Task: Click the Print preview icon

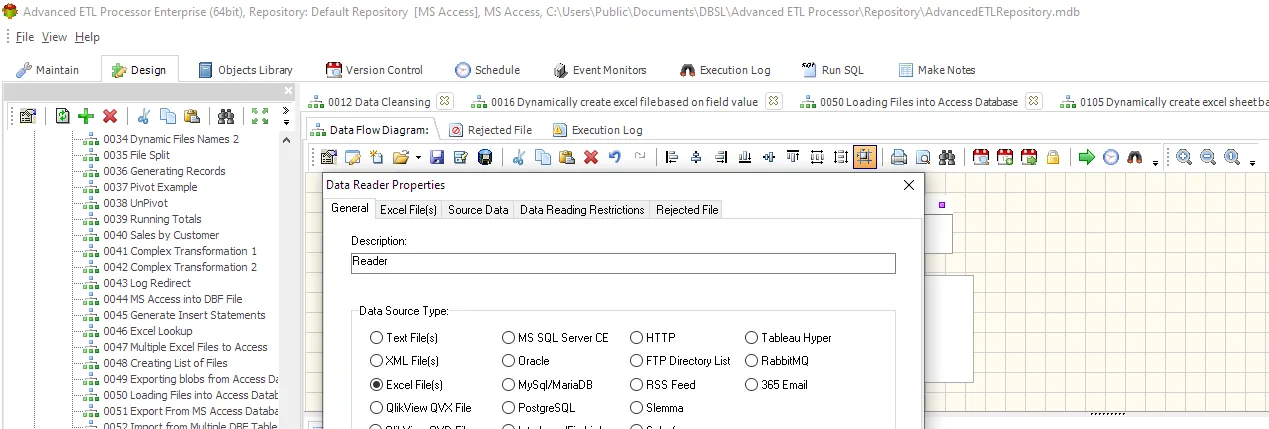Action: [x=923, y=157]
